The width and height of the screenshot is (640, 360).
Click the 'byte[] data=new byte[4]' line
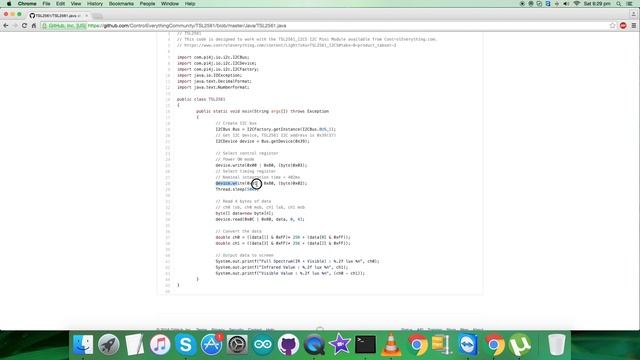(244, 213)
